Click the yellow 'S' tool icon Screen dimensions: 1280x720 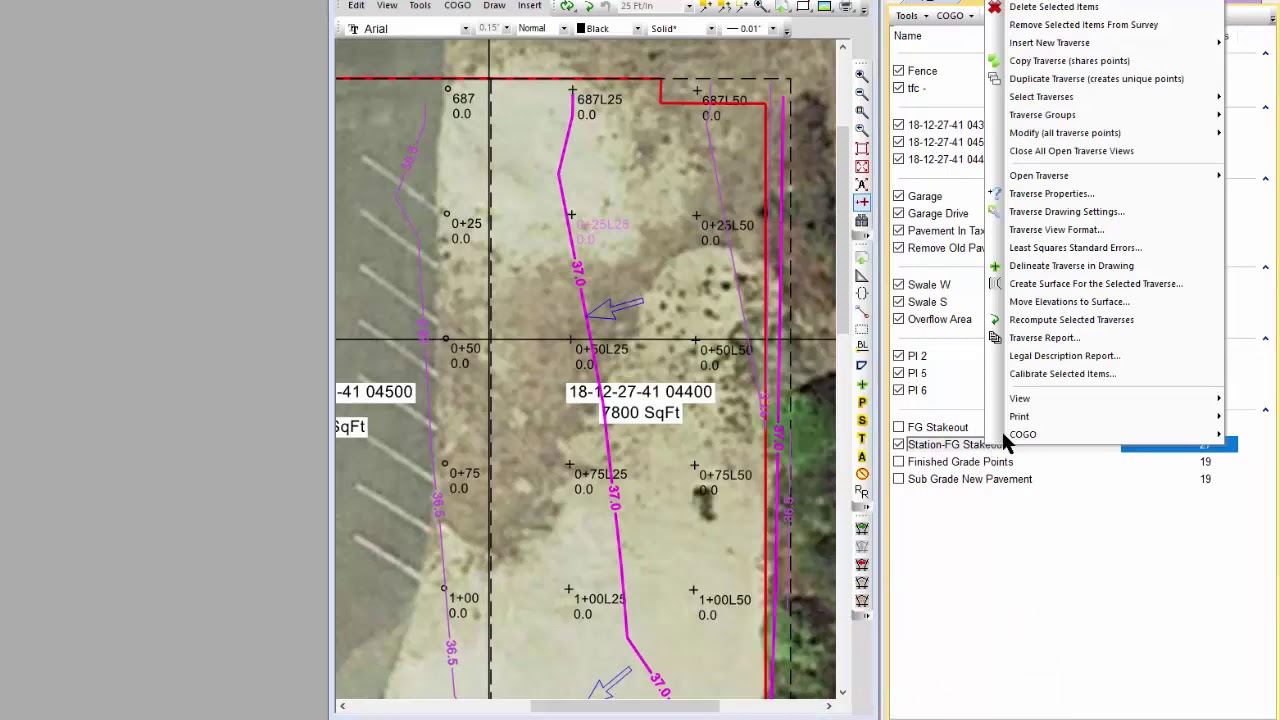(x=862, y=420)
